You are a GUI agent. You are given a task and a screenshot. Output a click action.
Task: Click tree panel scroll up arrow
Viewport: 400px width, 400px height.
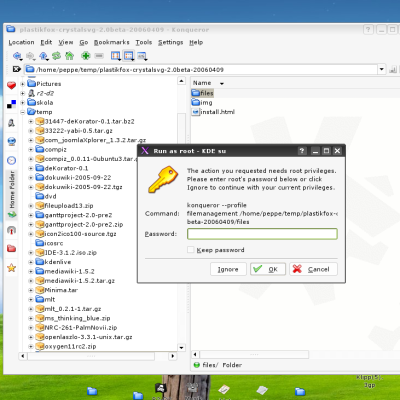[x=181, y=81]
